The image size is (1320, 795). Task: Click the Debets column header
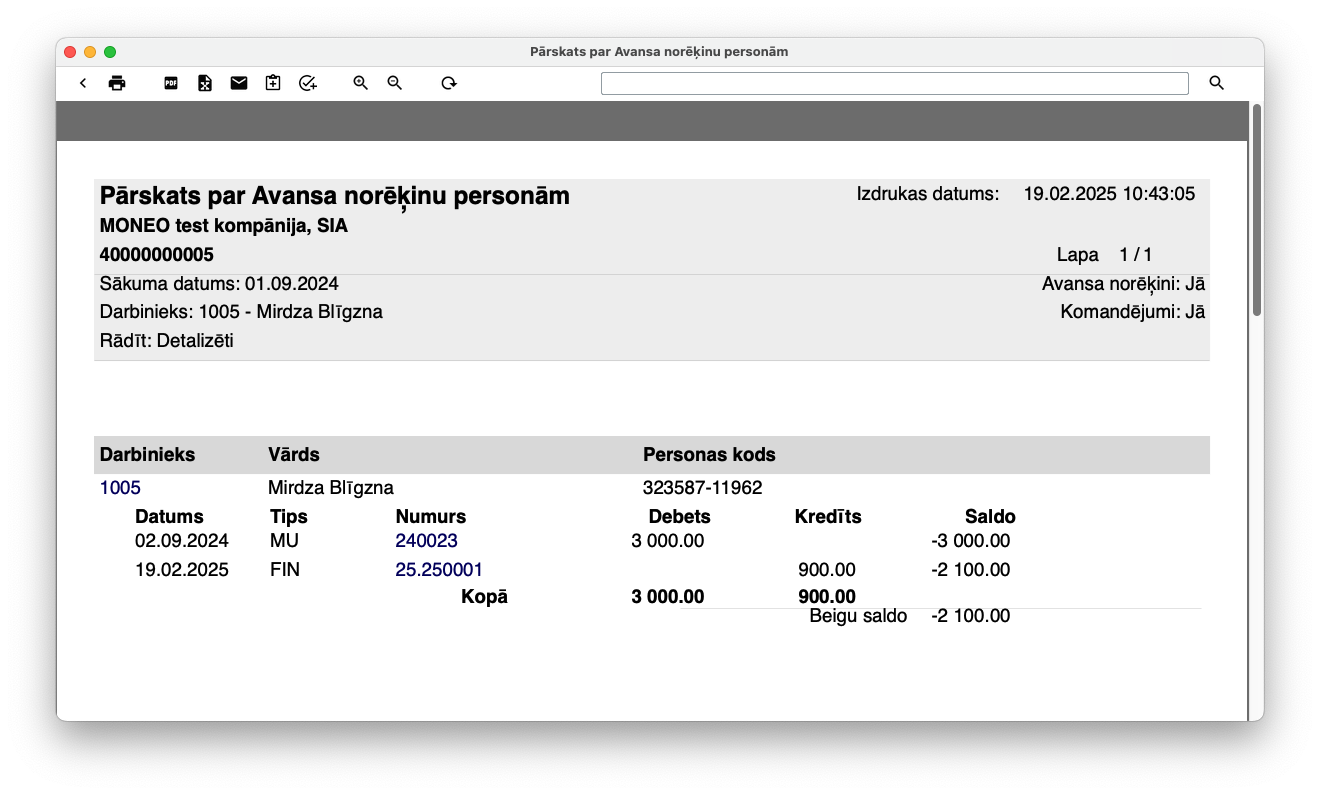[x=680, y=517]
